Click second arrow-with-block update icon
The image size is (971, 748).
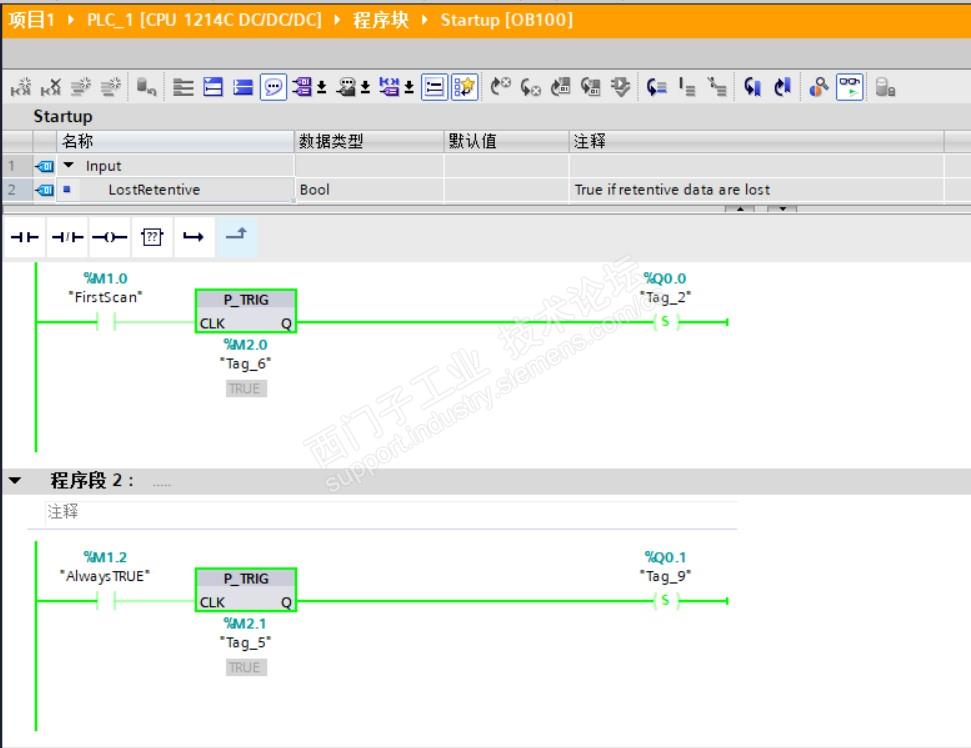tap(590, 87)
